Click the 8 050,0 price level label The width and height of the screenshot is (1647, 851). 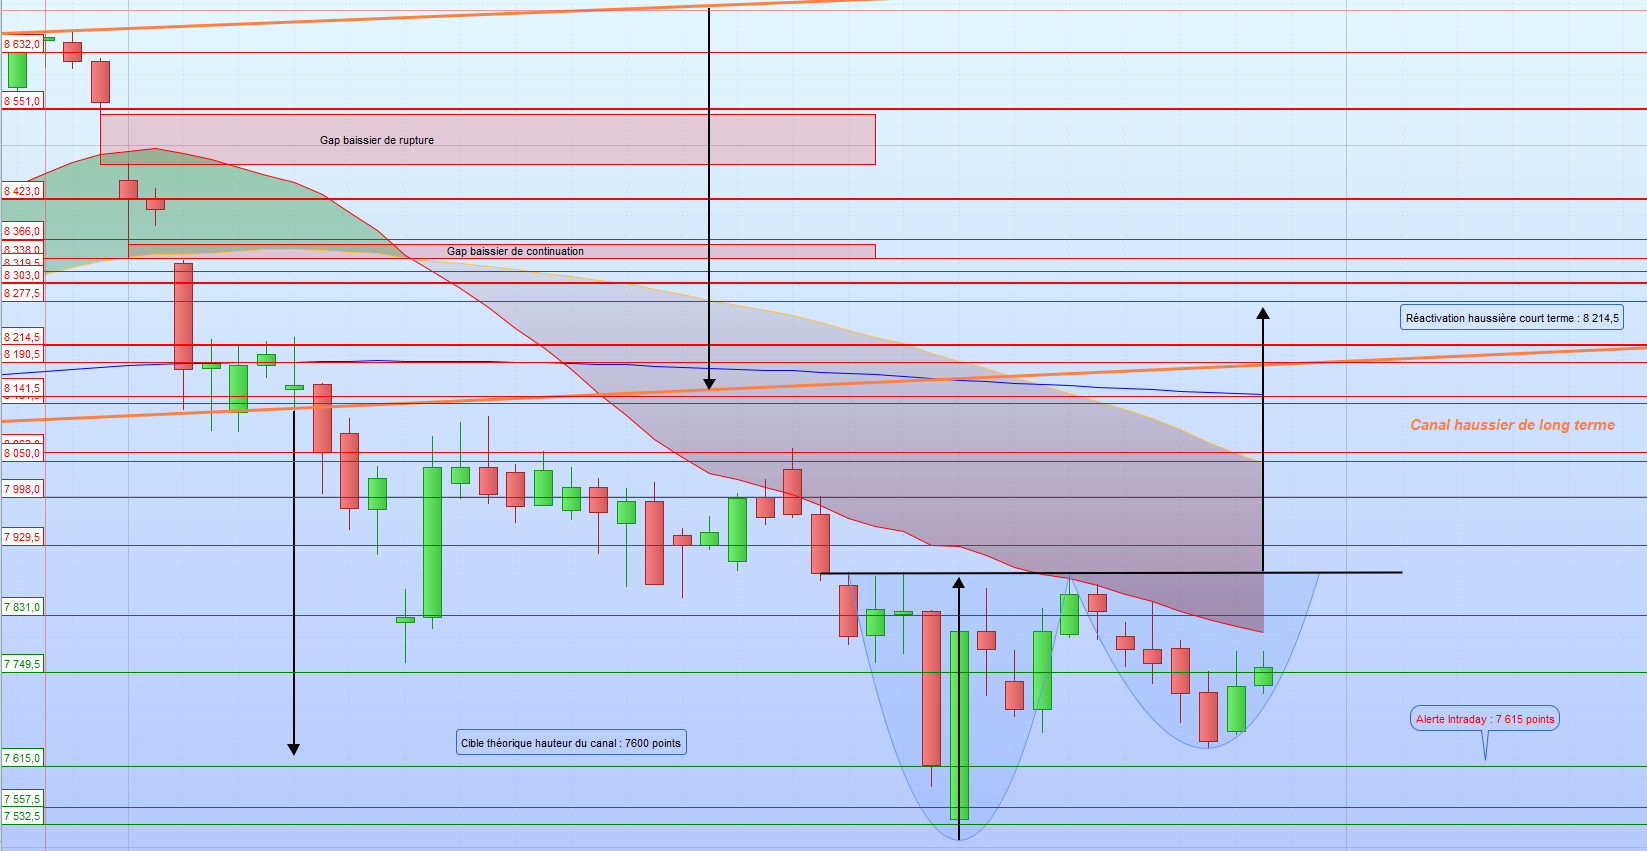[x=22, y=454]
